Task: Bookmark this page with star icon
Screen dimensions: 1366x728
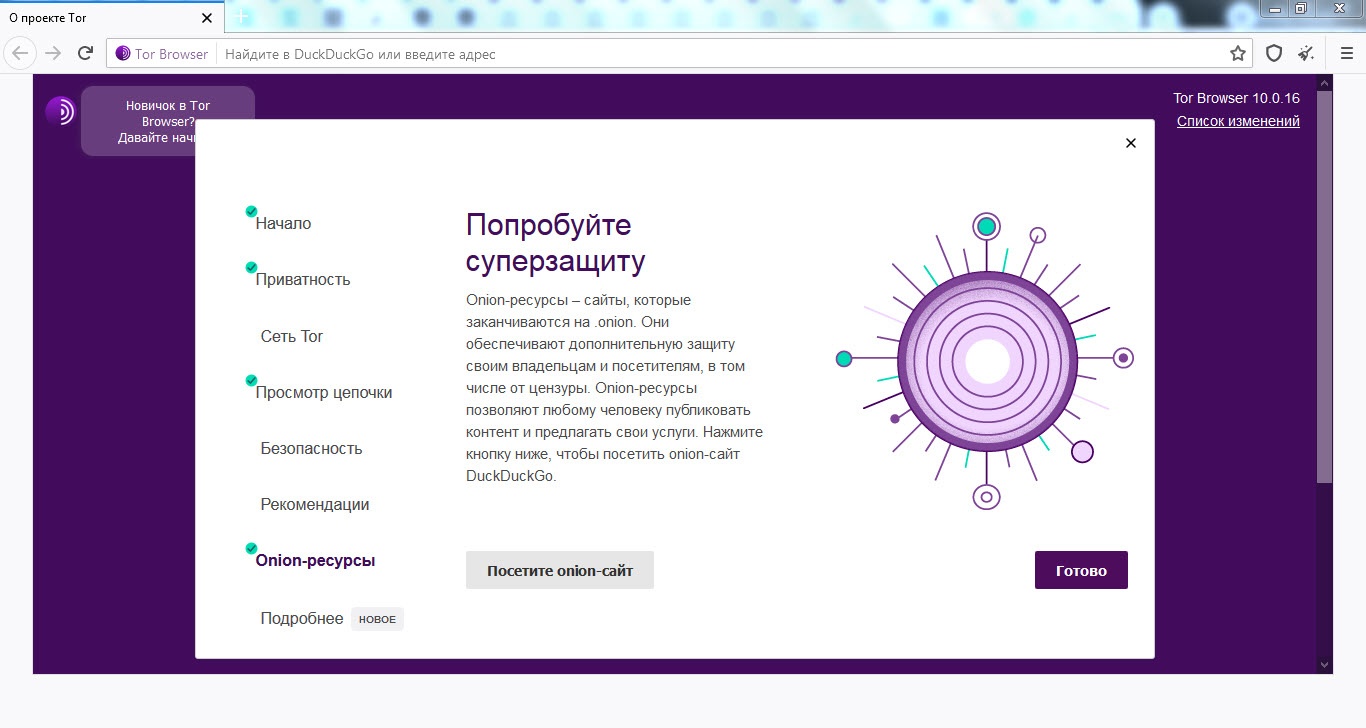Action: point(1238,54)
